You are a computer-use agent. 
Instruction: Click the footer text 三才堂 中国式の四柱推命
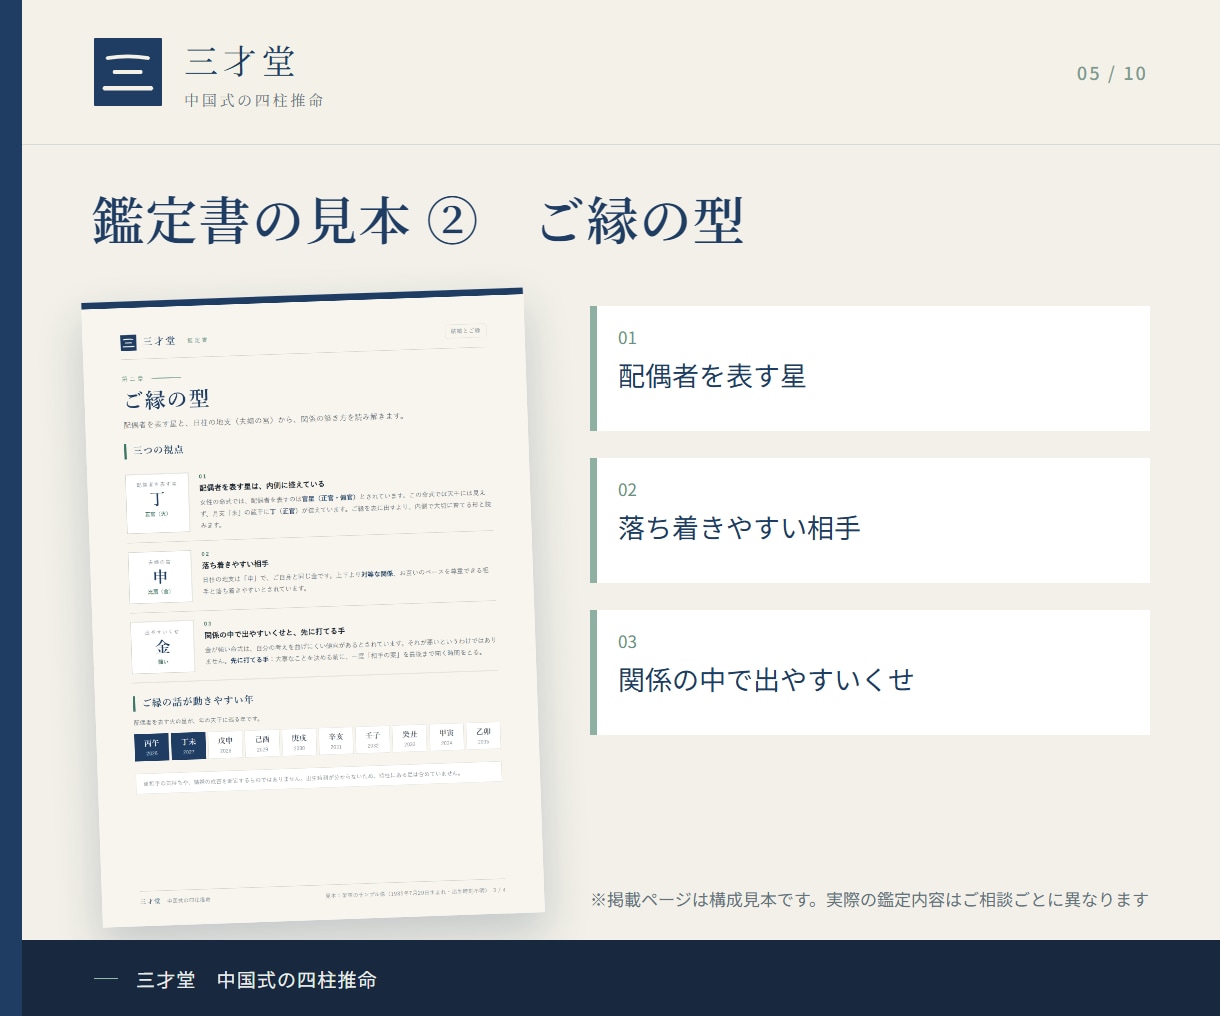[x=257, y=980]
